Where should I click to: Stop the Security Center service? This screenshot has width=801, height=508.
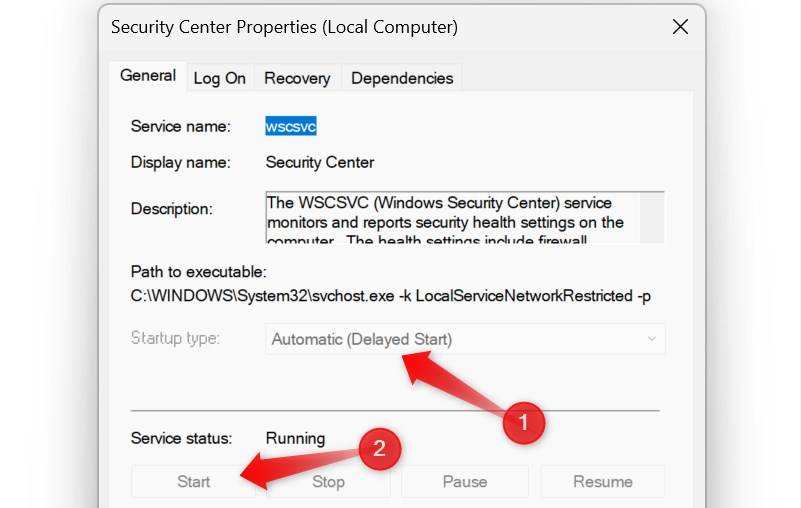[x=328, y=482]
